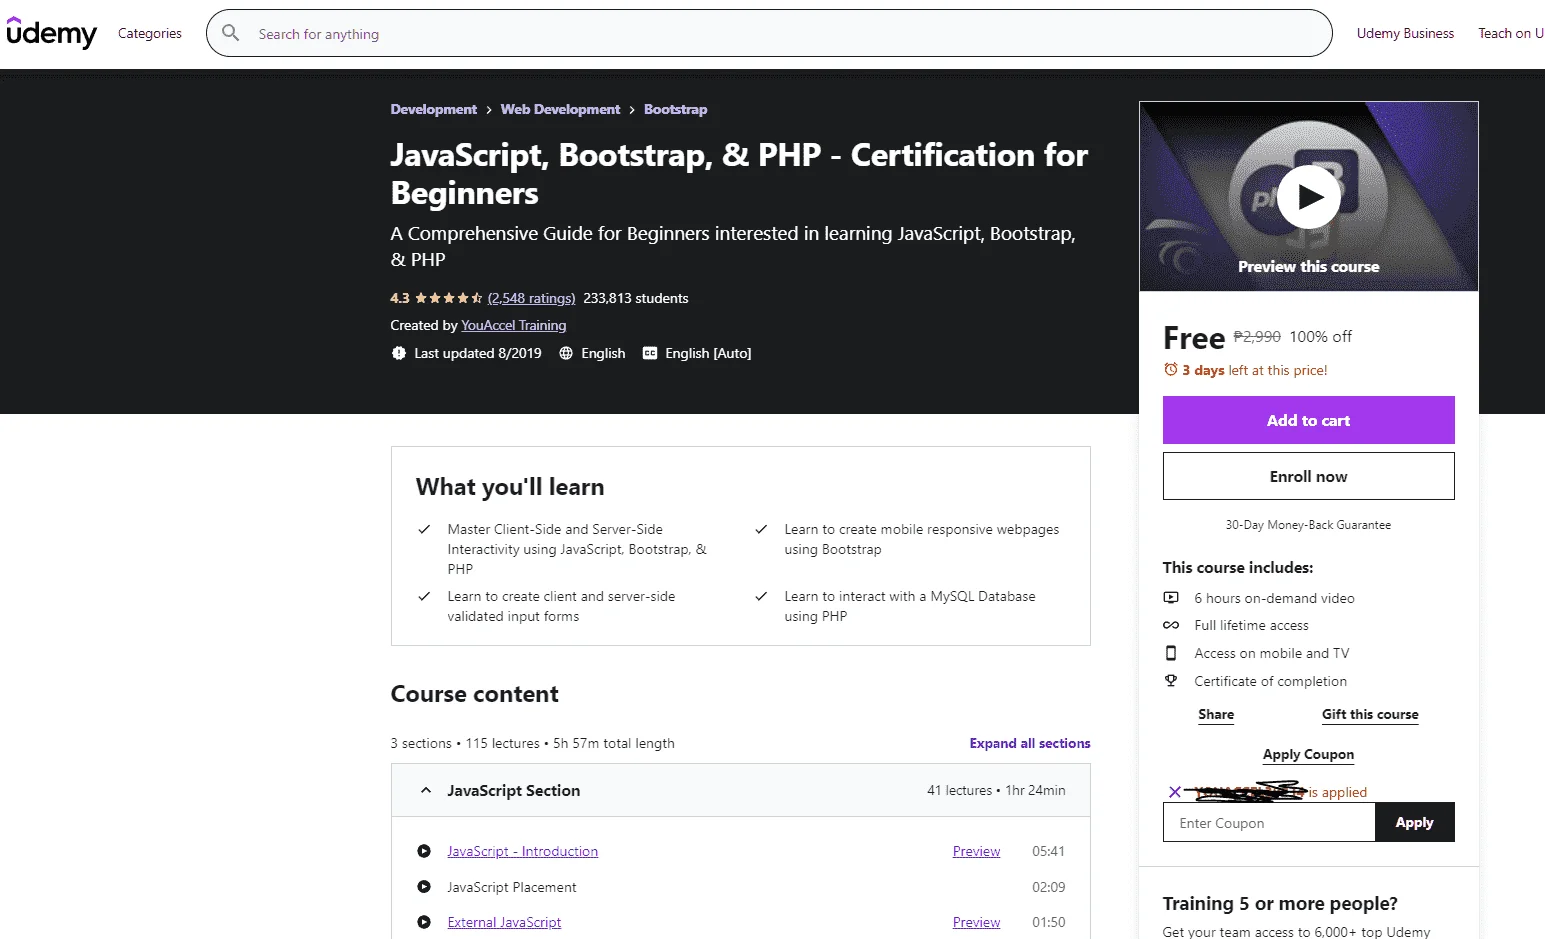The image size is (1545, 939).
Task: Play the course preview video
Action: (1309, 197)
